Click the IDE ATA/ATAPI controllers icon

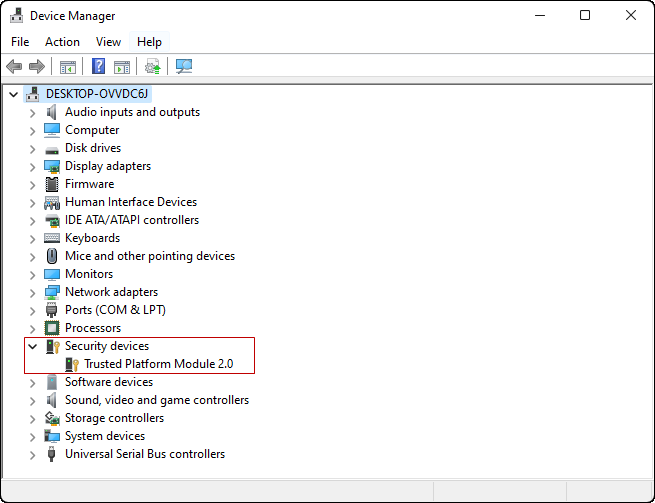pos(52,220)
